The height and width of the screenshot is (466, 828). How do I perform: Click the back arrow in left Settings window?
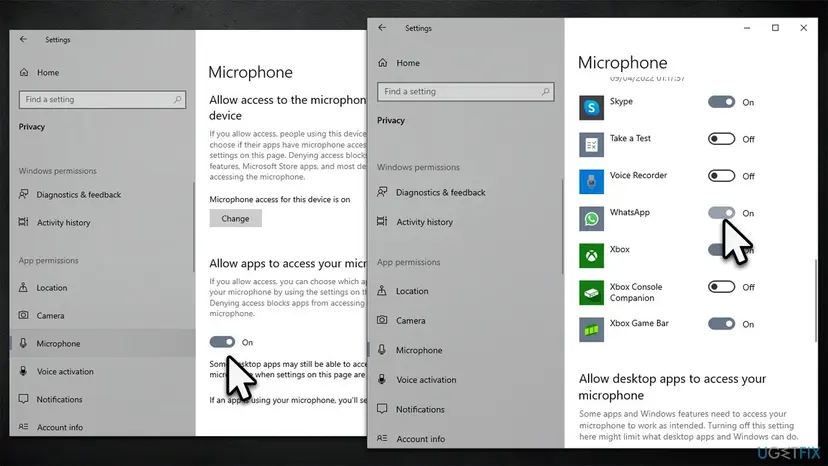tap(23, 39)
